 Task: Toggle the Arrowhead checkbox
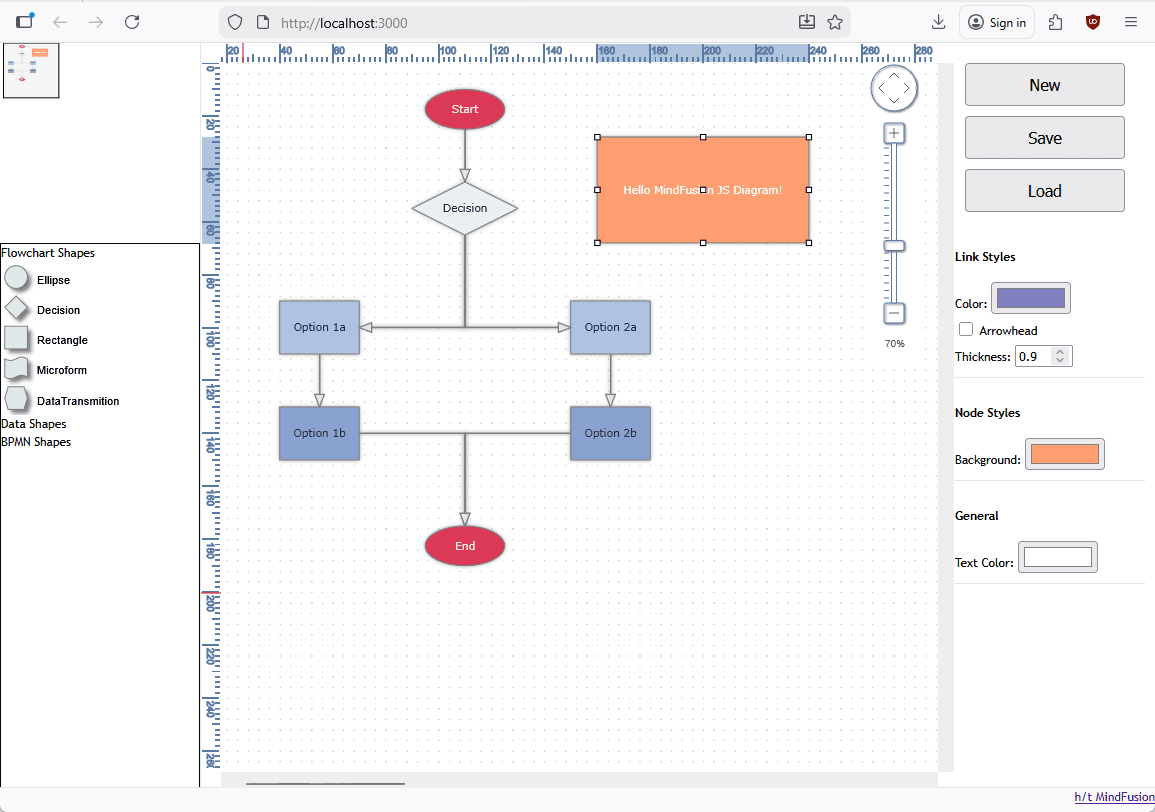(966, 329)
